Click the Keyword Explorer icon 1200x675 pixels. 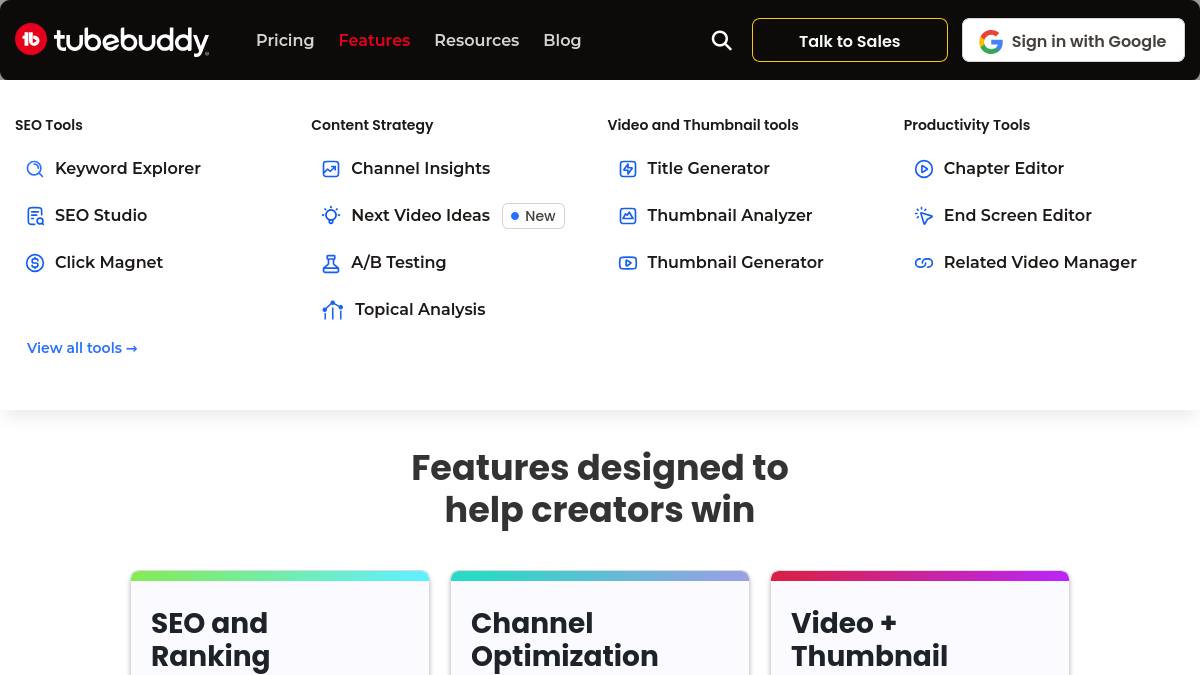(x=35, y=169)
